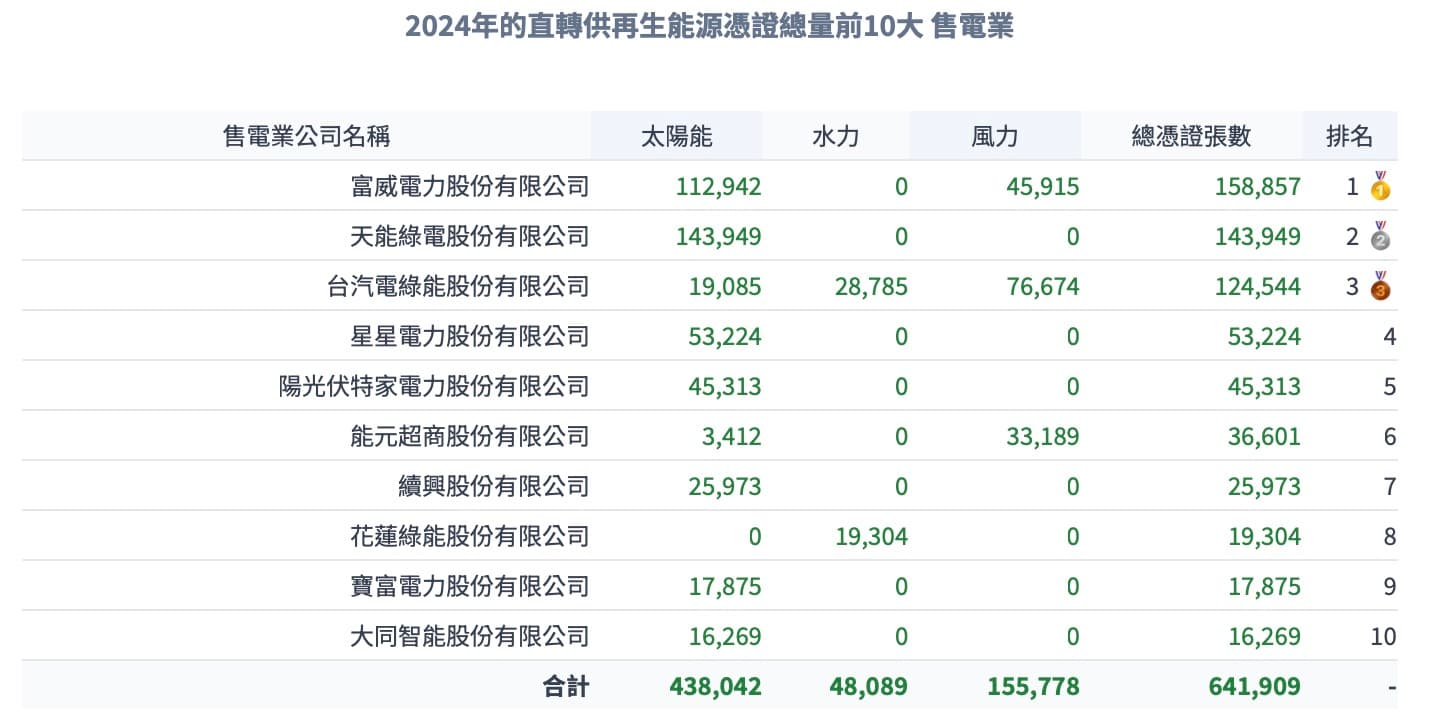Click 花蓮綠能股份有限公司 company name
The image size is (1438, 724).
click(470, 536)
